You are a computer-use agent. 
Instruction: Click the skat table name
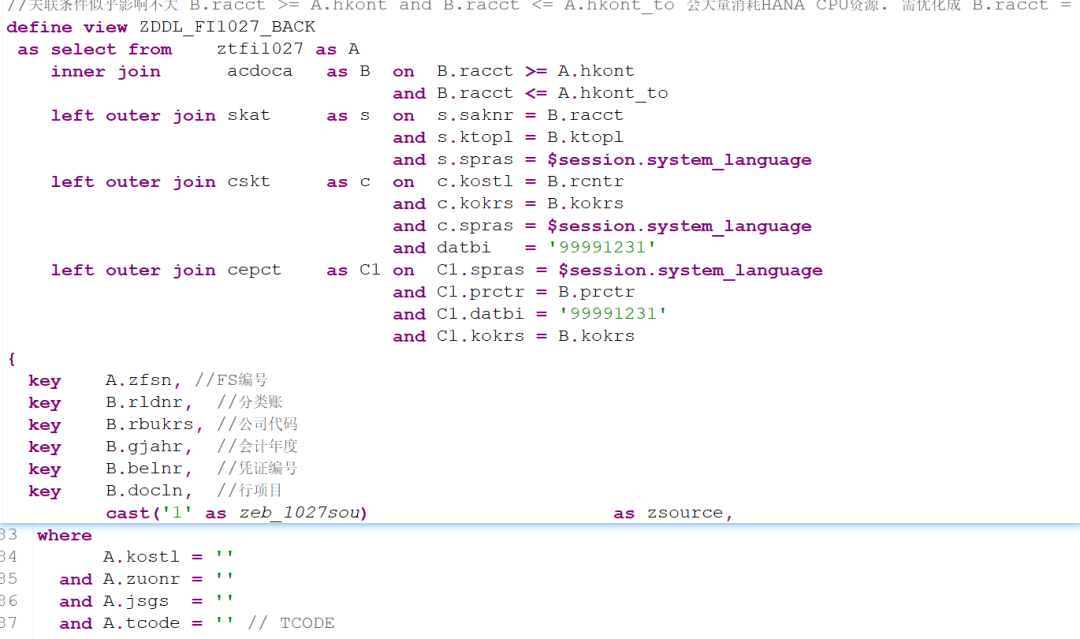(x=249, y=115)
